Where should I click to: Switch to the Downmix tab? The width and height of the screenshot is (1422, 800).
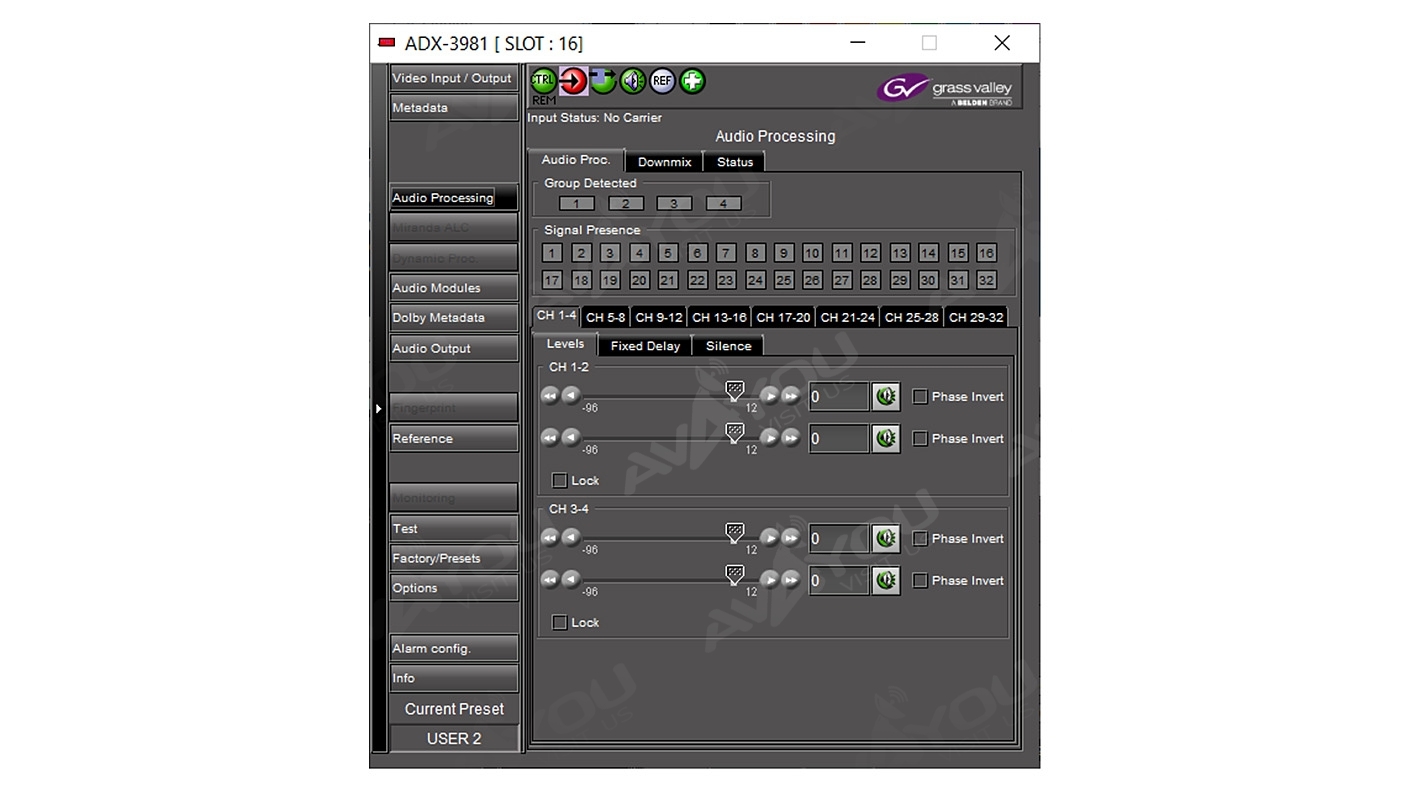click(x=664, y=162)
